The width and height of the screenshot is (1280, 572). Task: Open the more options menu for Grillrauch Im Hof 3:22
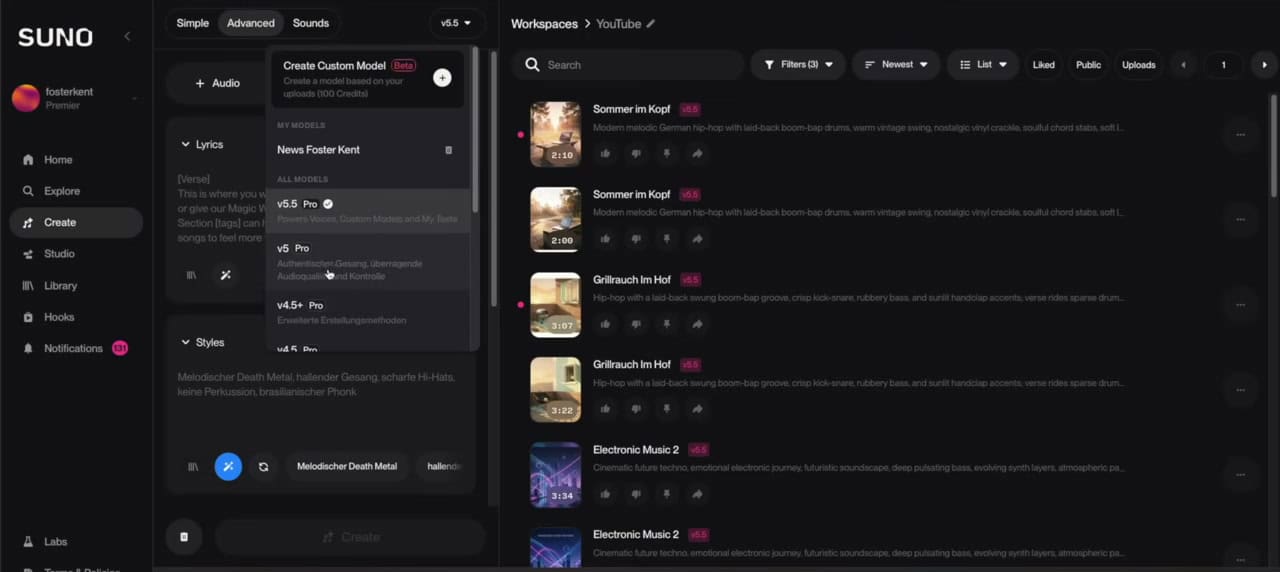tap(1240, 390)
